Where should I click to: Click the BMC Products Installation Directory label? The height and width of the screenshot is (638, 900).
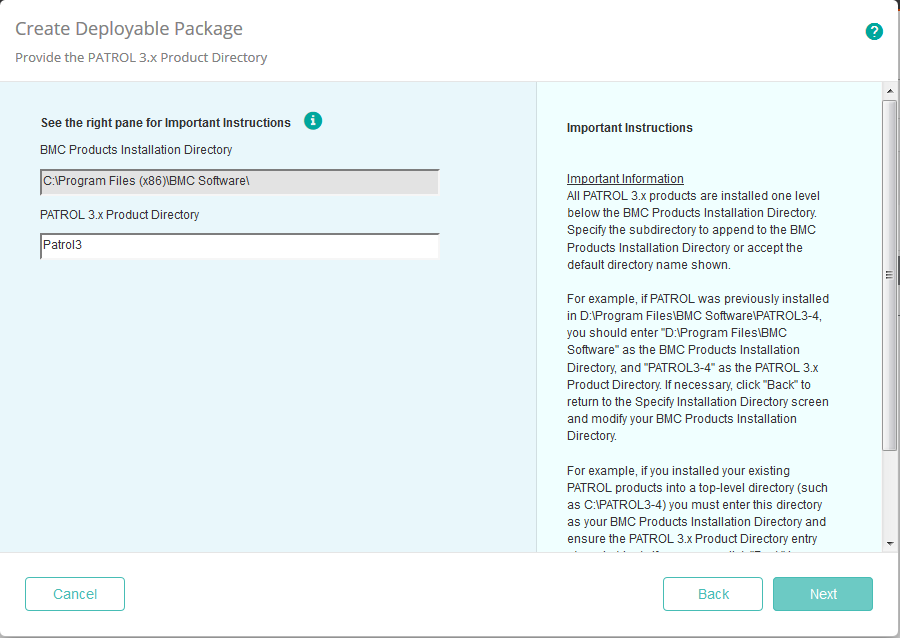click(136, 150)
